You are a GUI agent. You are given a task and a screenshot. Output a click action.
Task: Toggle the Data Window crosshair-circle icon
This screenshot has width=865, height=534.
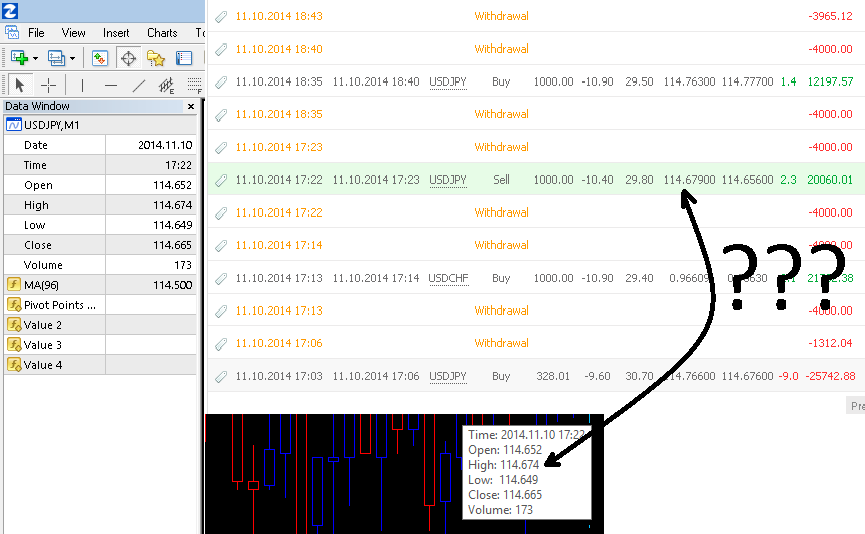(x=128, y=58)
